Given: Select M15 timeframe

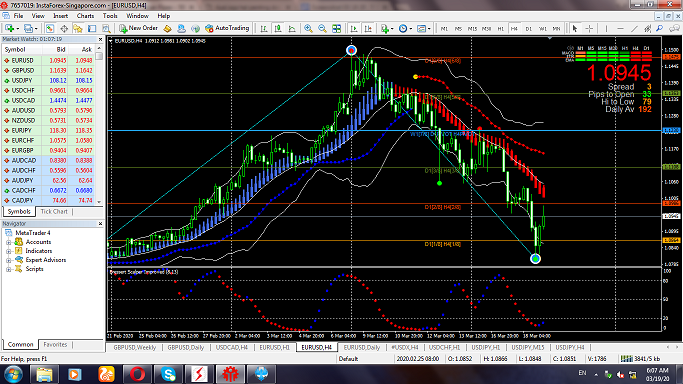Looking at the screenshot, I should click(472, 28).
